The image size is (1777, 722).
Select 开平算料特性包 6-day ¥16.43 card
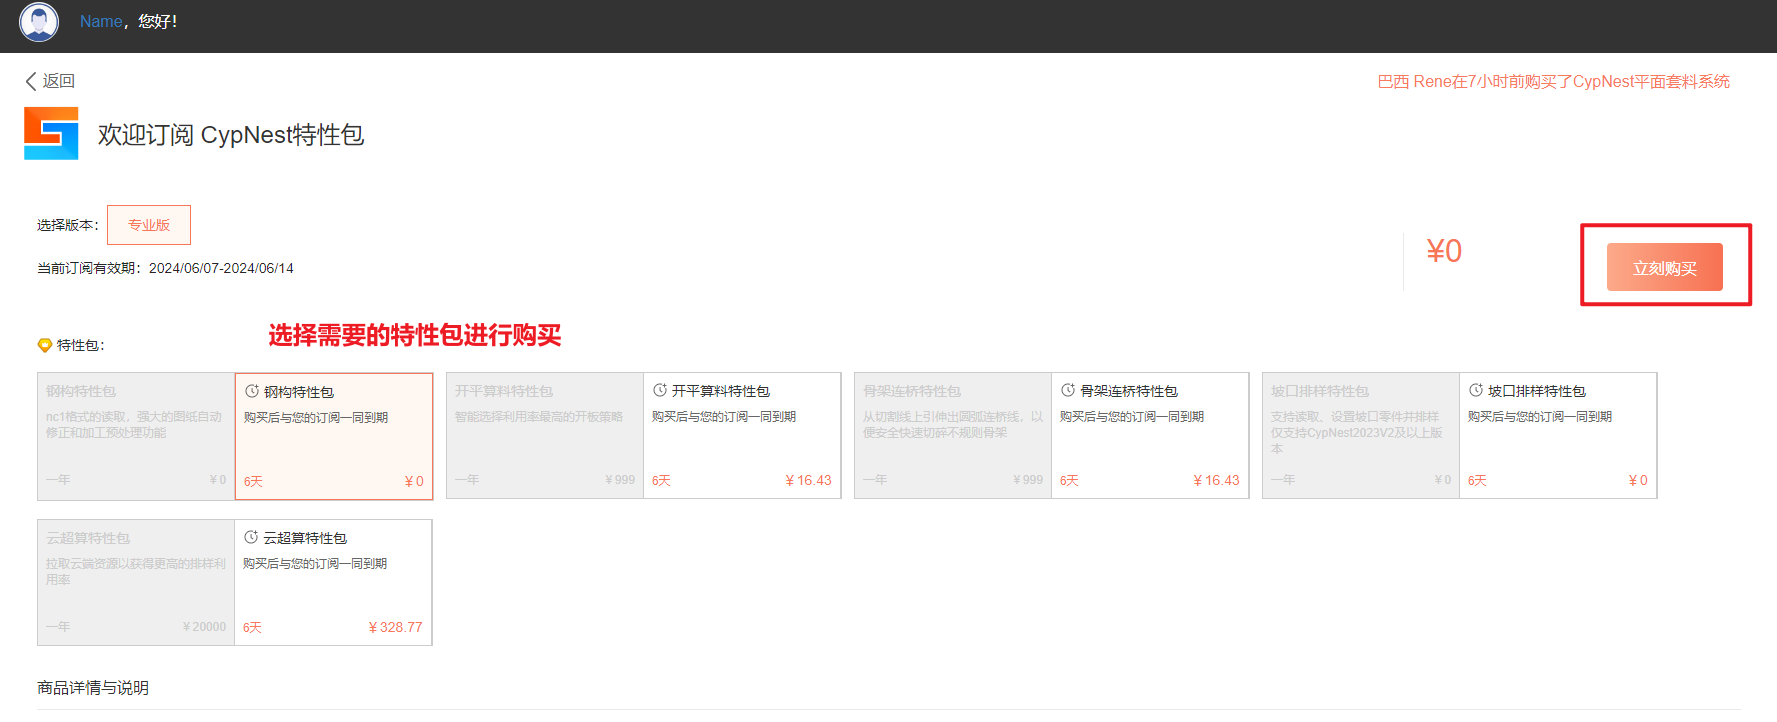tap(742, 435)
